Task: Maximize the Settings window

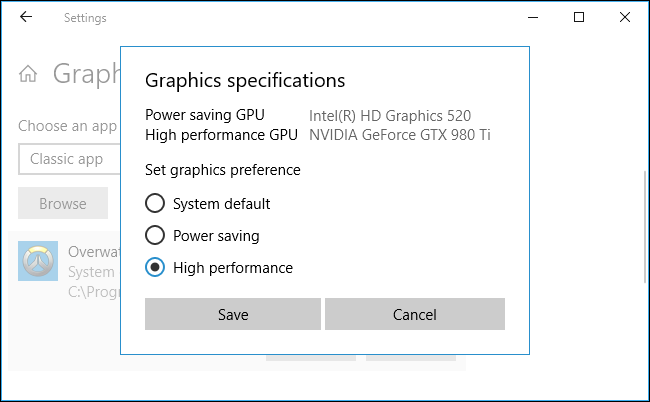Action: click(x=579, y=18)
